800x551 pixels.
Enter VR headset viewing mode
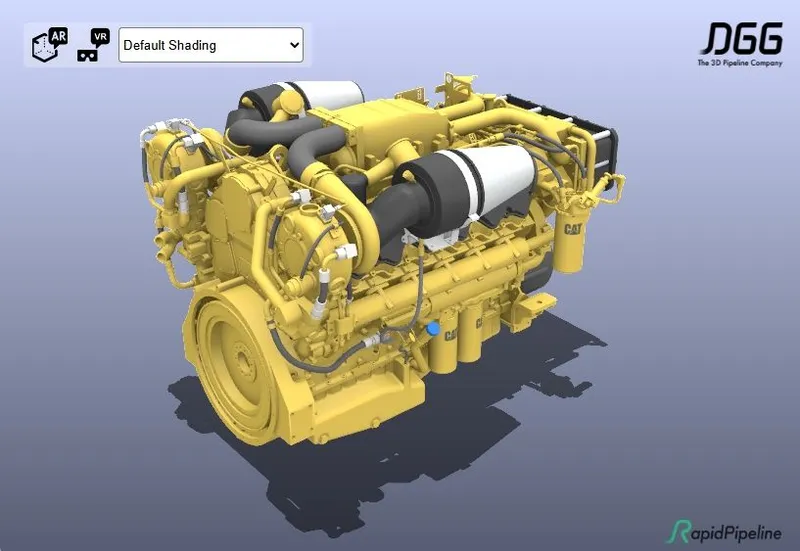92,45
